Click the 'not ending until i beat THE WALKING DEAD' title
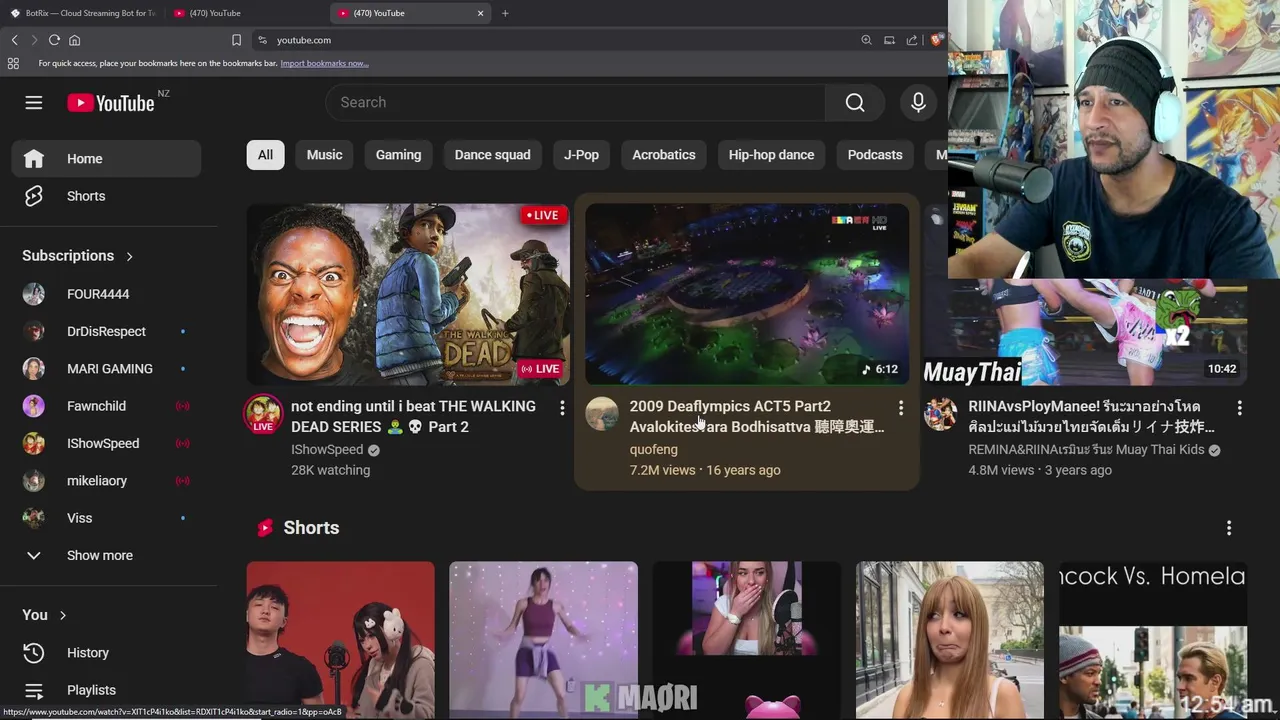Screen dimensions: 1280x720 (x=413, y=416)
